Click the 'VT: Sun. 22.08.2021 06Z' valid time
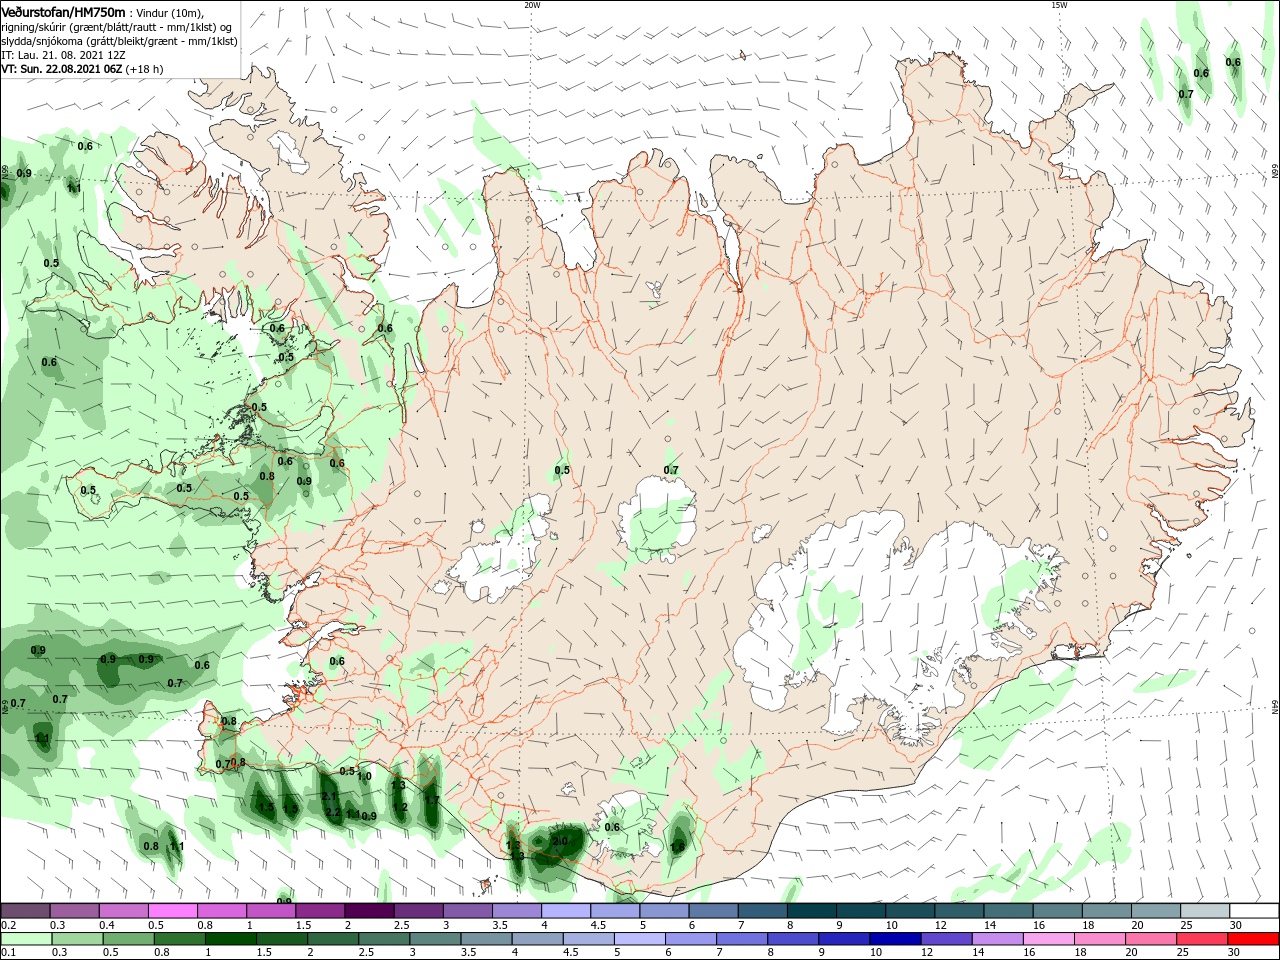 coord(62,69)
